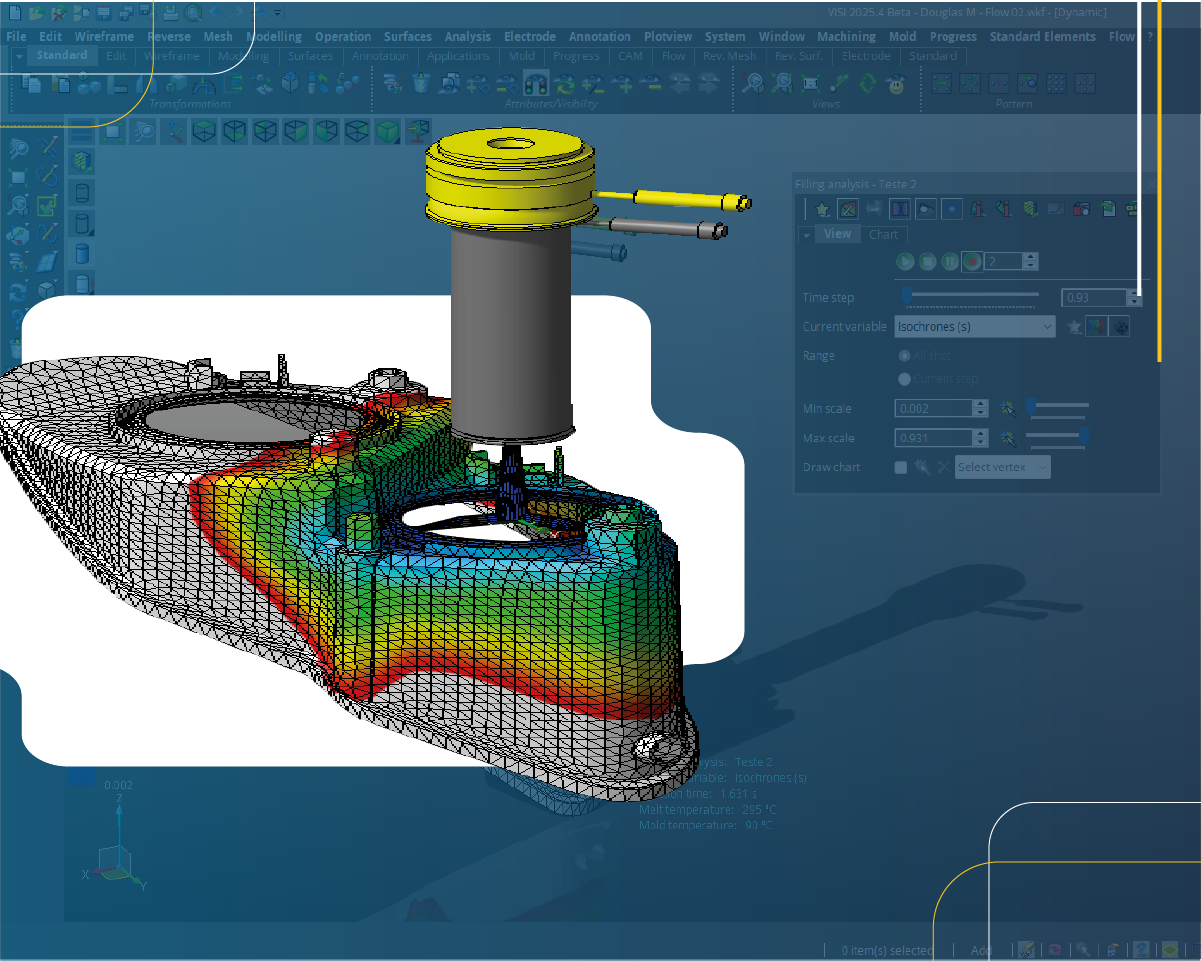
Task: Click the red record animation button
Action: [971, 262]
